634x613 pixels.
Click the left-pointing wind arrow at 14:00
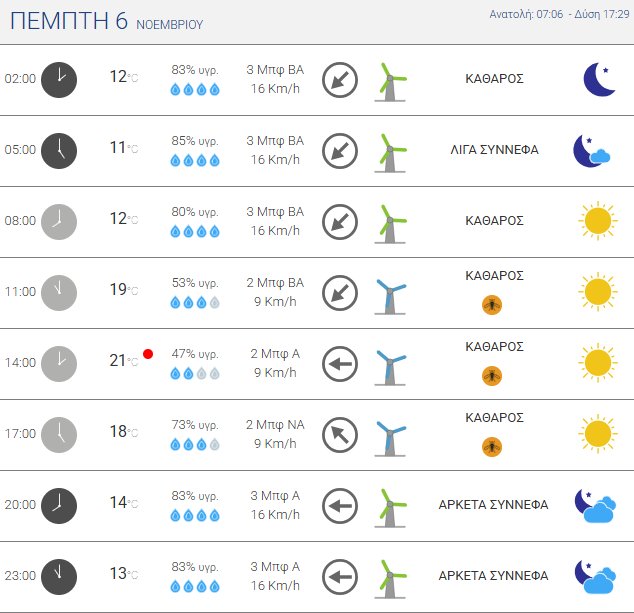(x=340, y=364)
